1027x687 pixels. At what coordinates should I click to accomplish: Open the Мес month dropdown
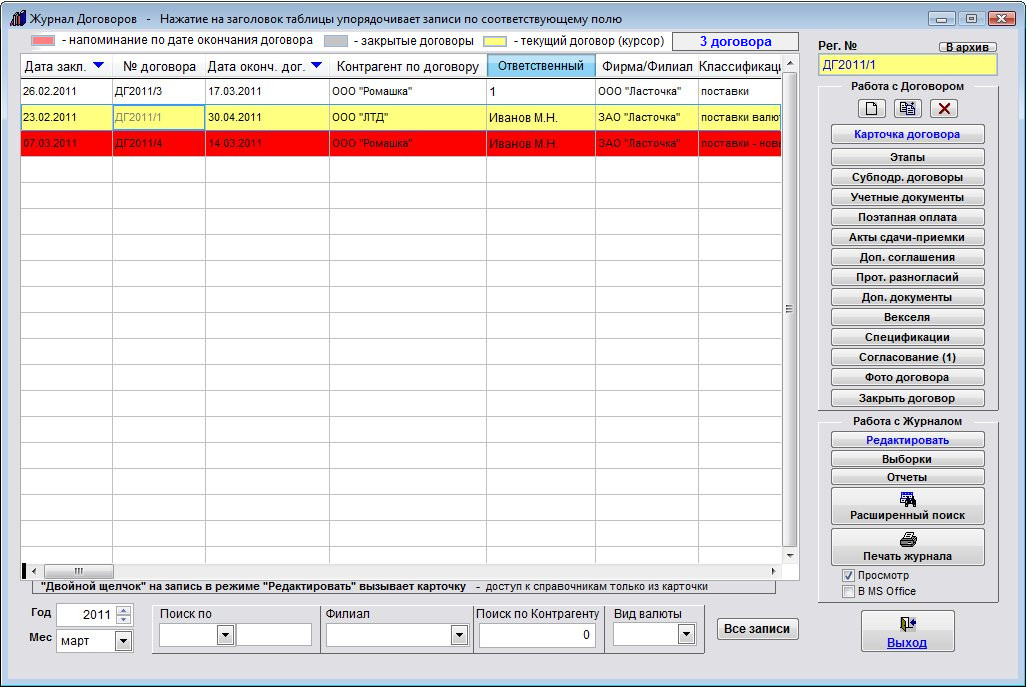124,640
